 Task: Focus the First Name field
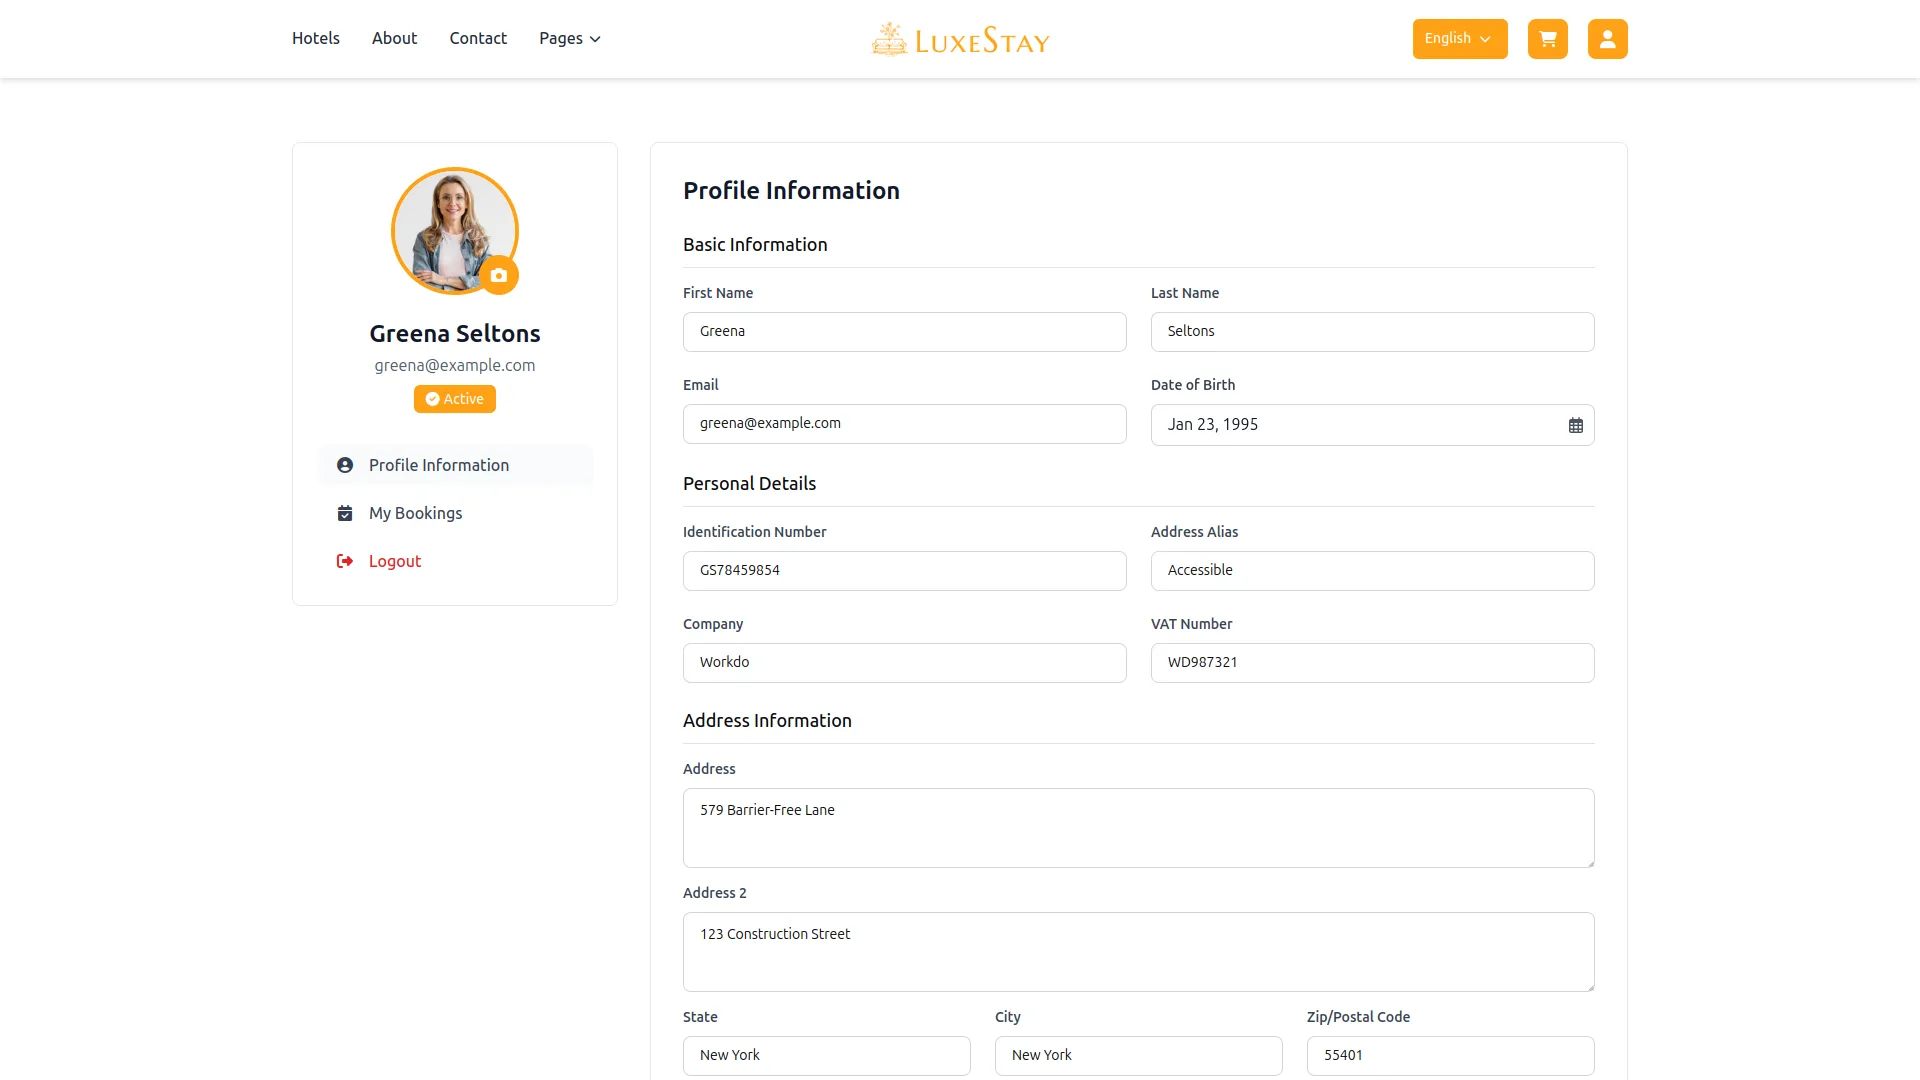pos(905,332)
